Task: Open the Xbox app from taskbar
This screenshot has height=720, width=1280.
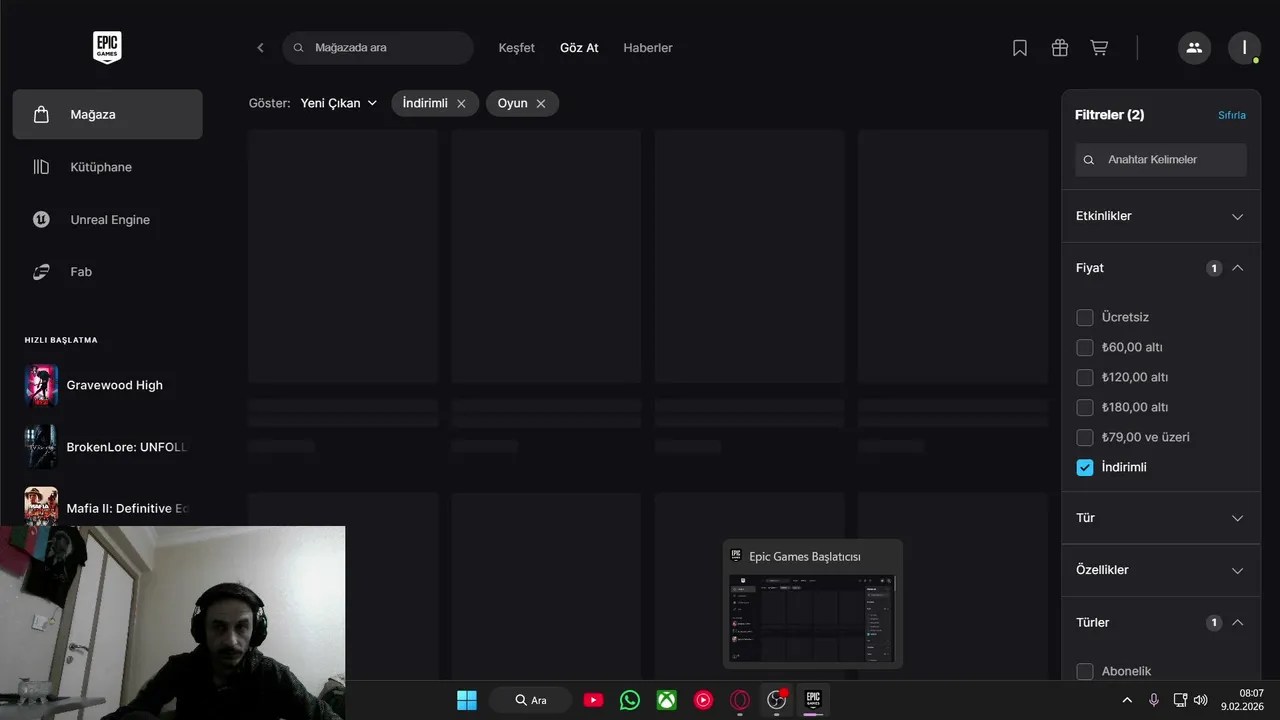Action: coord(667,700)
